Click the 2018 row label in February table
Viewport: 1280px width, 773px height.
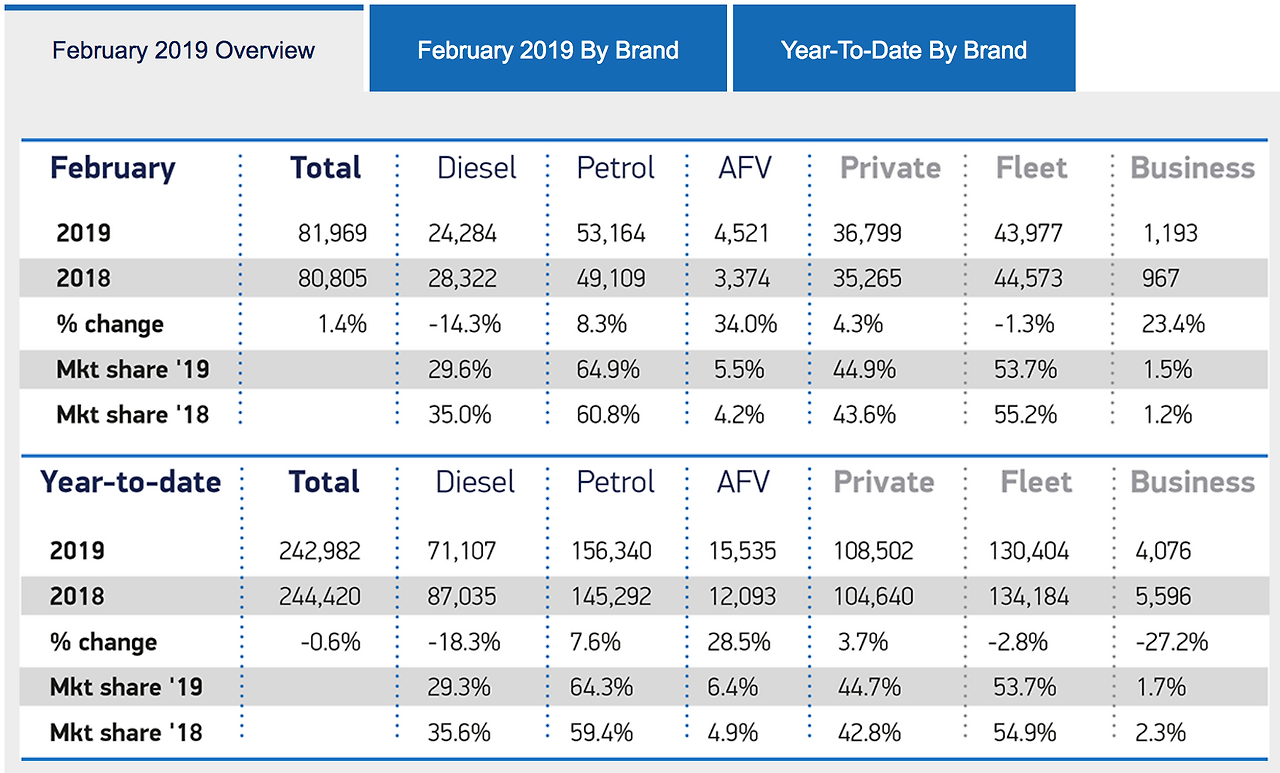83,278
